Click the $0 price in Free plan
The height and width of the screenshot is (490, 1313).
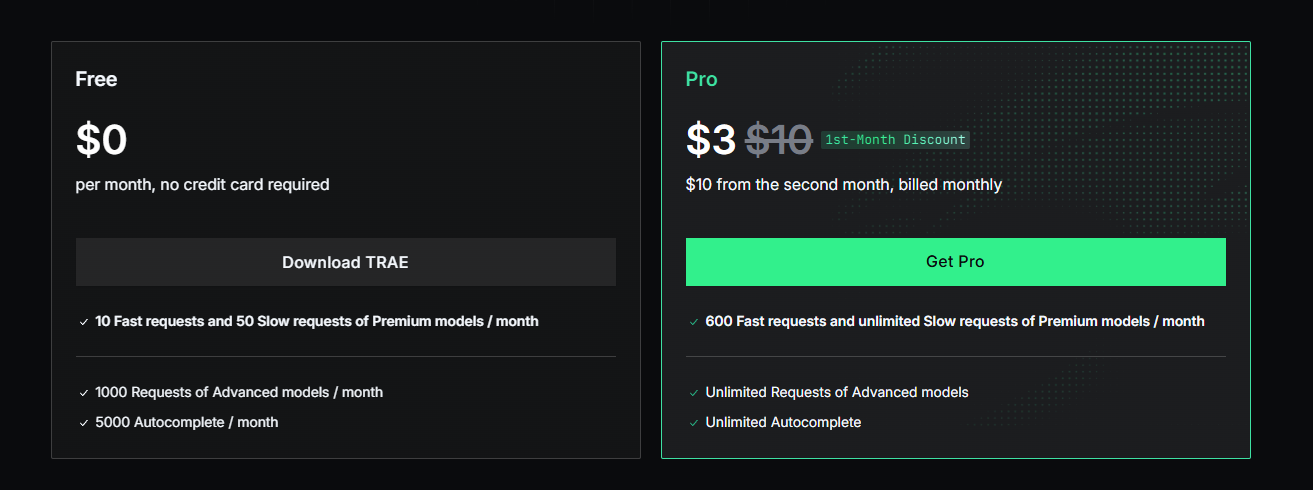click(x=101, y=140)
